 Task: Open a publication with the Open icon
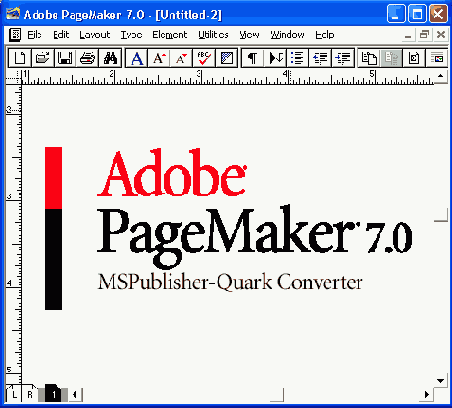(x=42, y=58)
